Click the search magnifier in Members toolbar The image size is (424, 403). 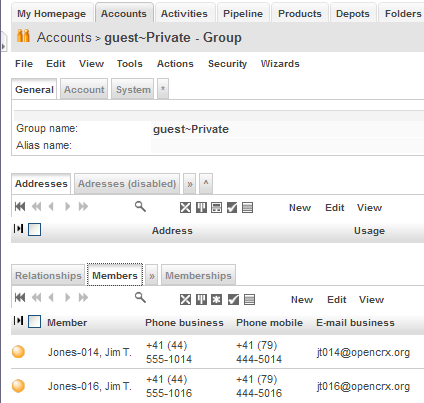[140, 297]
